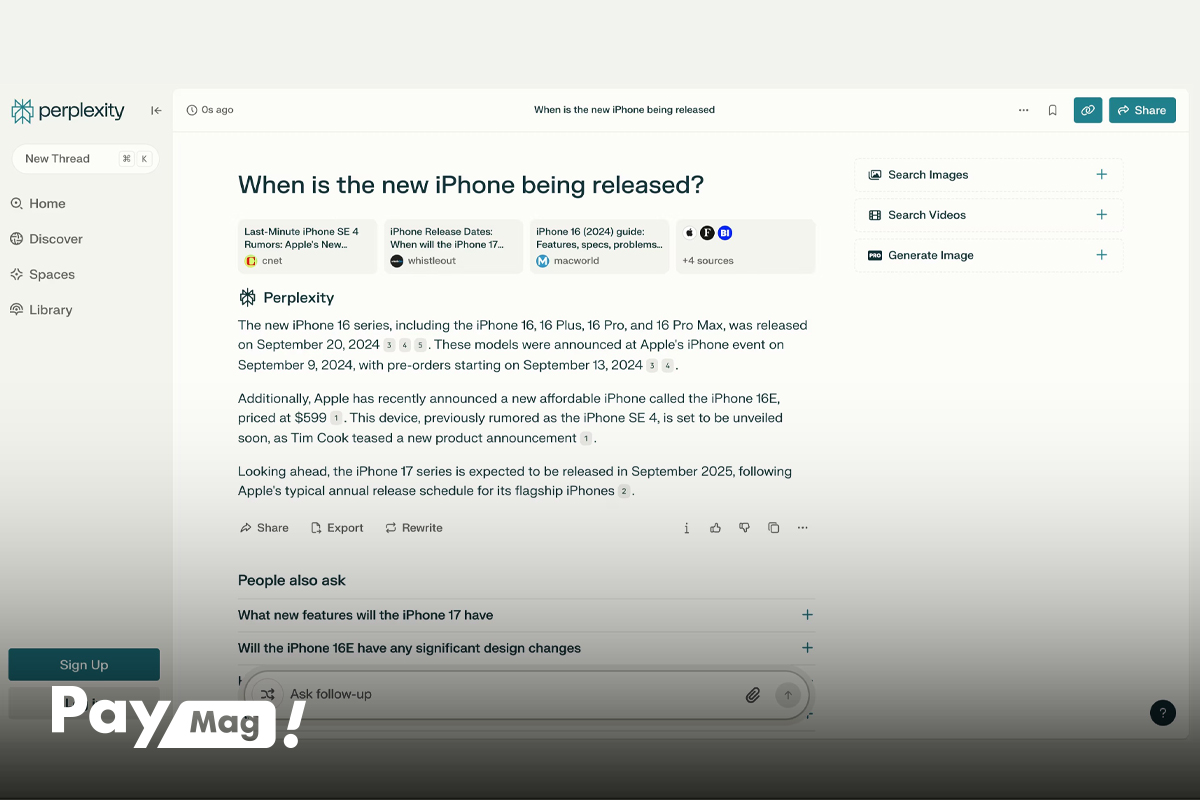Screen dimensions: 1200x800
Task: Open Spaces section
Action: pyautogui.click(x=42, y=274)
